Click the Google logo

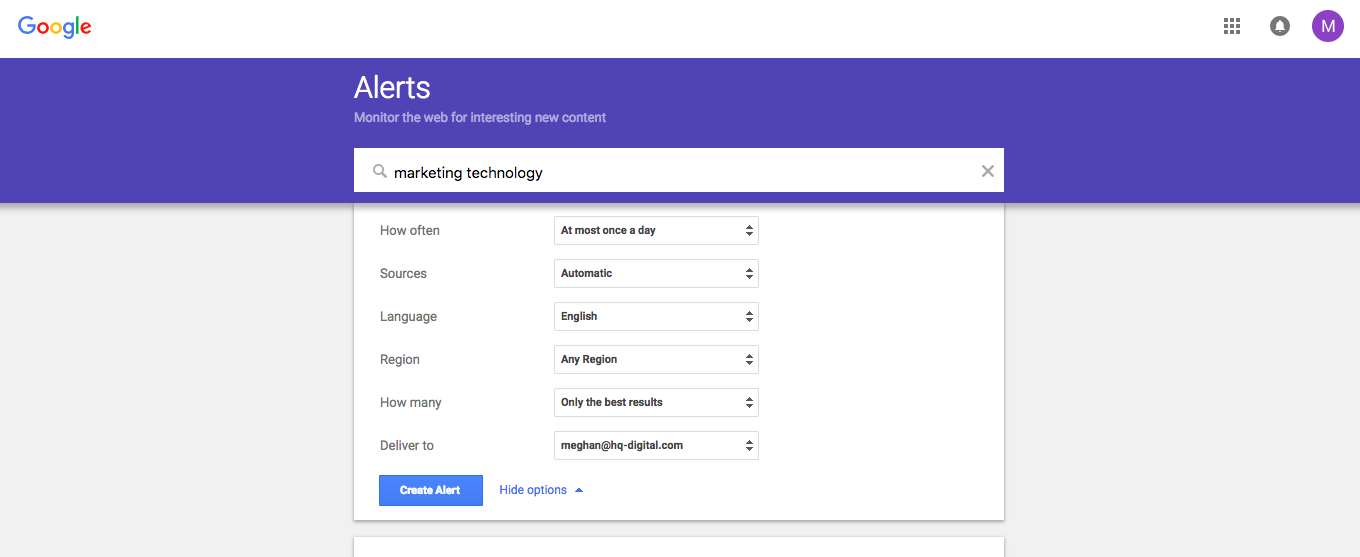point(55,27)
